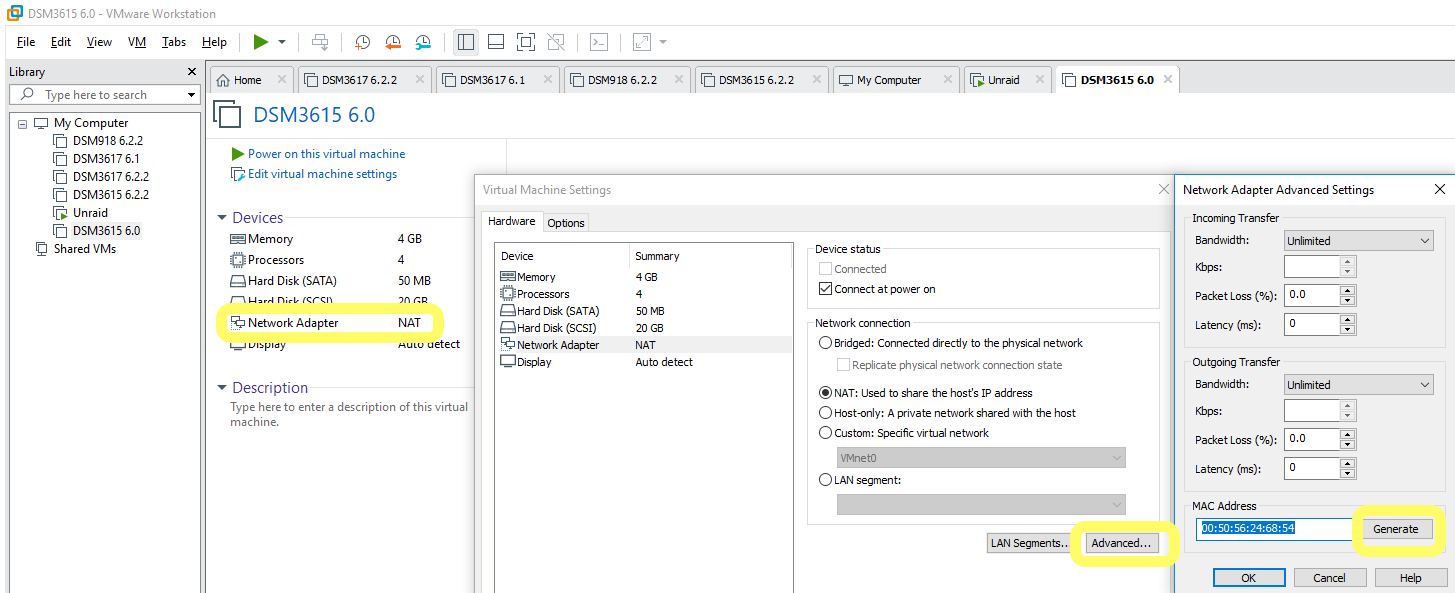Open the Outgoing Transfer Bandwidth dropdown
The image size is (1455, 593).
click(x=1359, y=385)
